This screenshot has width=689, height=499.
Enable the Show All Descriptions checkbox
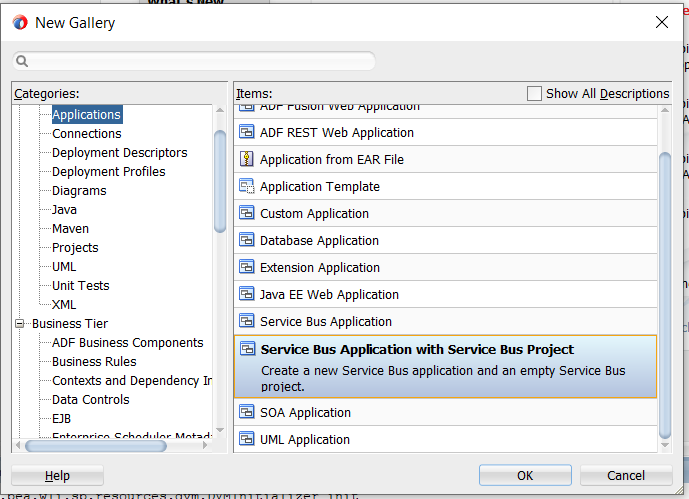coord(534,93)
